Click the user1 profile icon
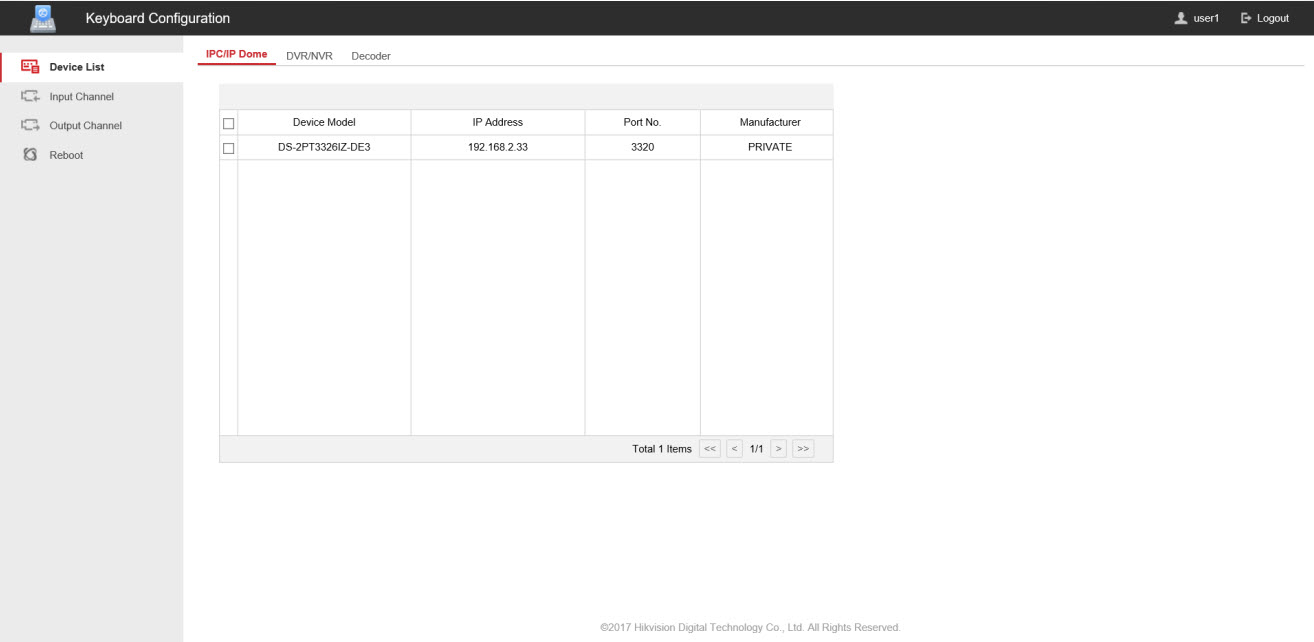Screen dimensions: 1314x642 pos(1181,18)
